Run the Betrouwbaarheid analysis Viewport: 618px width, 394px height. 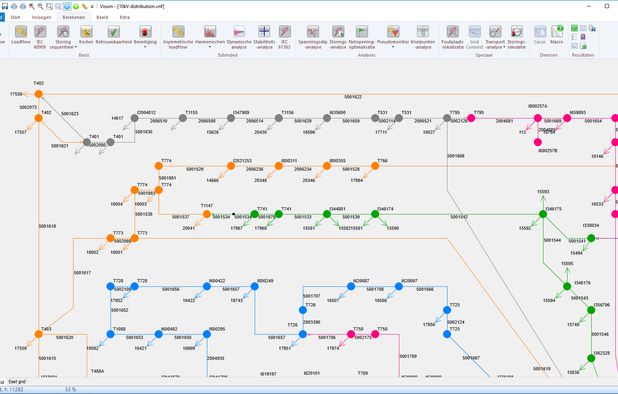tap(114, 35)
